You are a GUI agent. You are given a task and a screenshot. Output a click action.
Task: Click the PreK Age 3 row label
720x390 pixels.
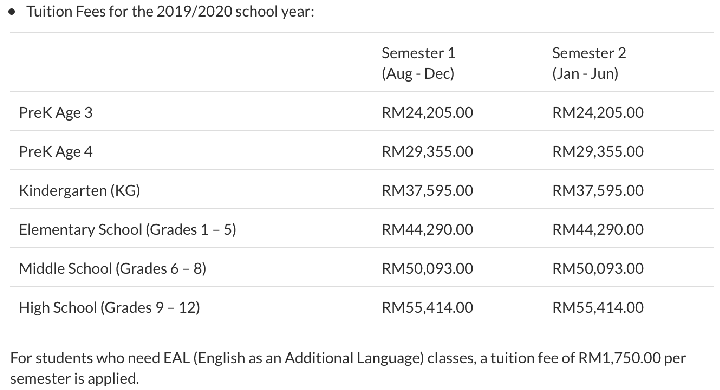tap(56, 113)
